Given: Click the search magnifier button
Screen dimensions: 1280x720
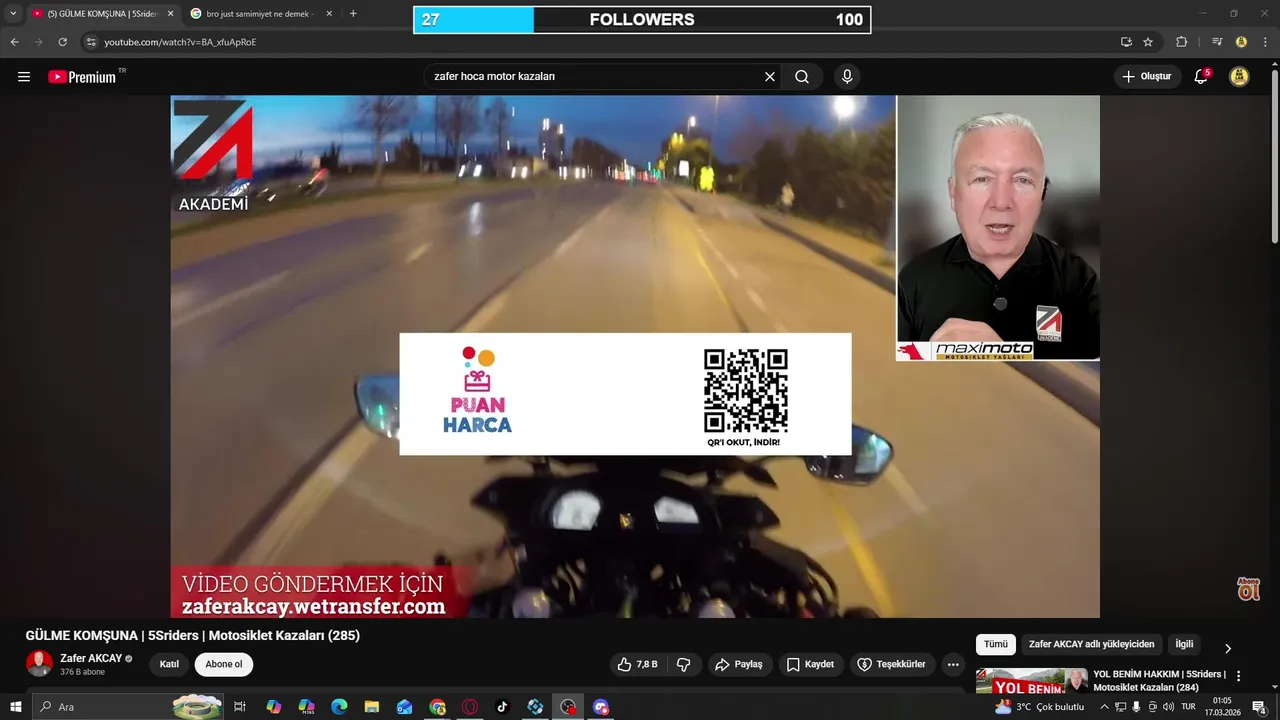Looking at the screenshot, I should (802, 77).
